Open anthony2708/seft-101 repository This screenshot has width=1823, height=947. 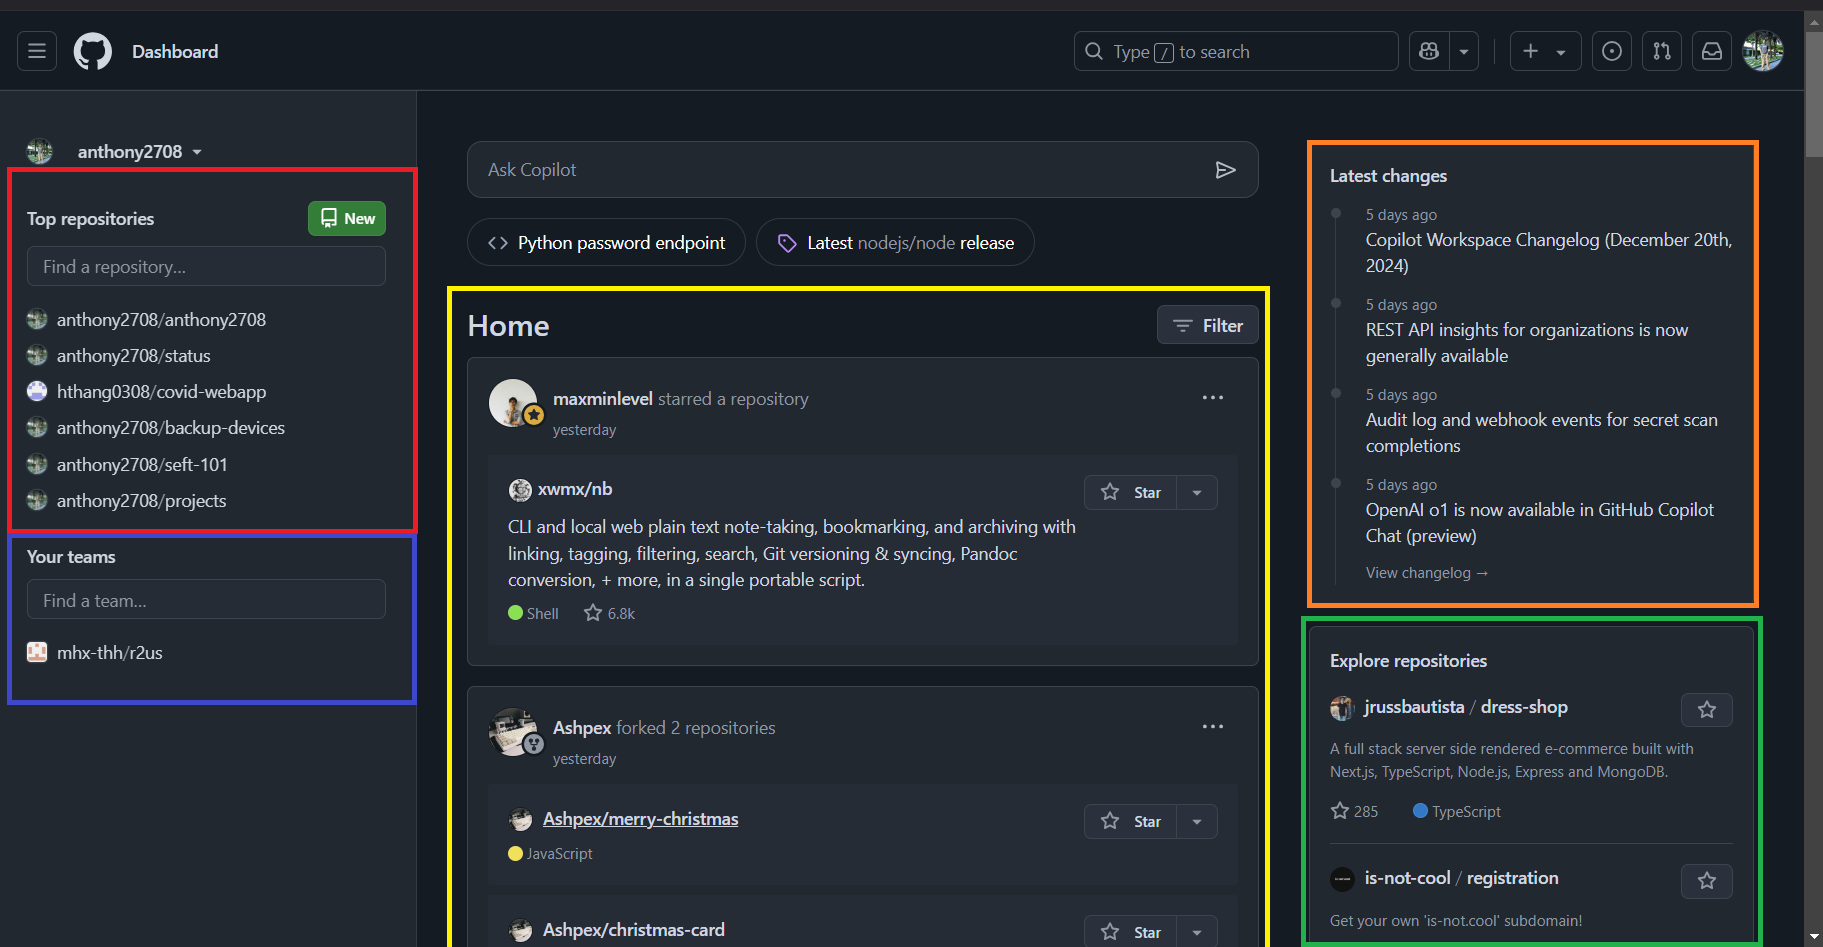pos(142,465)
